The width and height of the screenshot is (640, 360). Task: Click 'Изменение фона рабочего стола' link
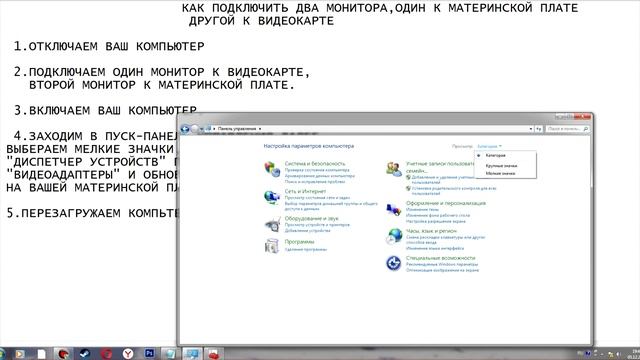pos(438,216)
